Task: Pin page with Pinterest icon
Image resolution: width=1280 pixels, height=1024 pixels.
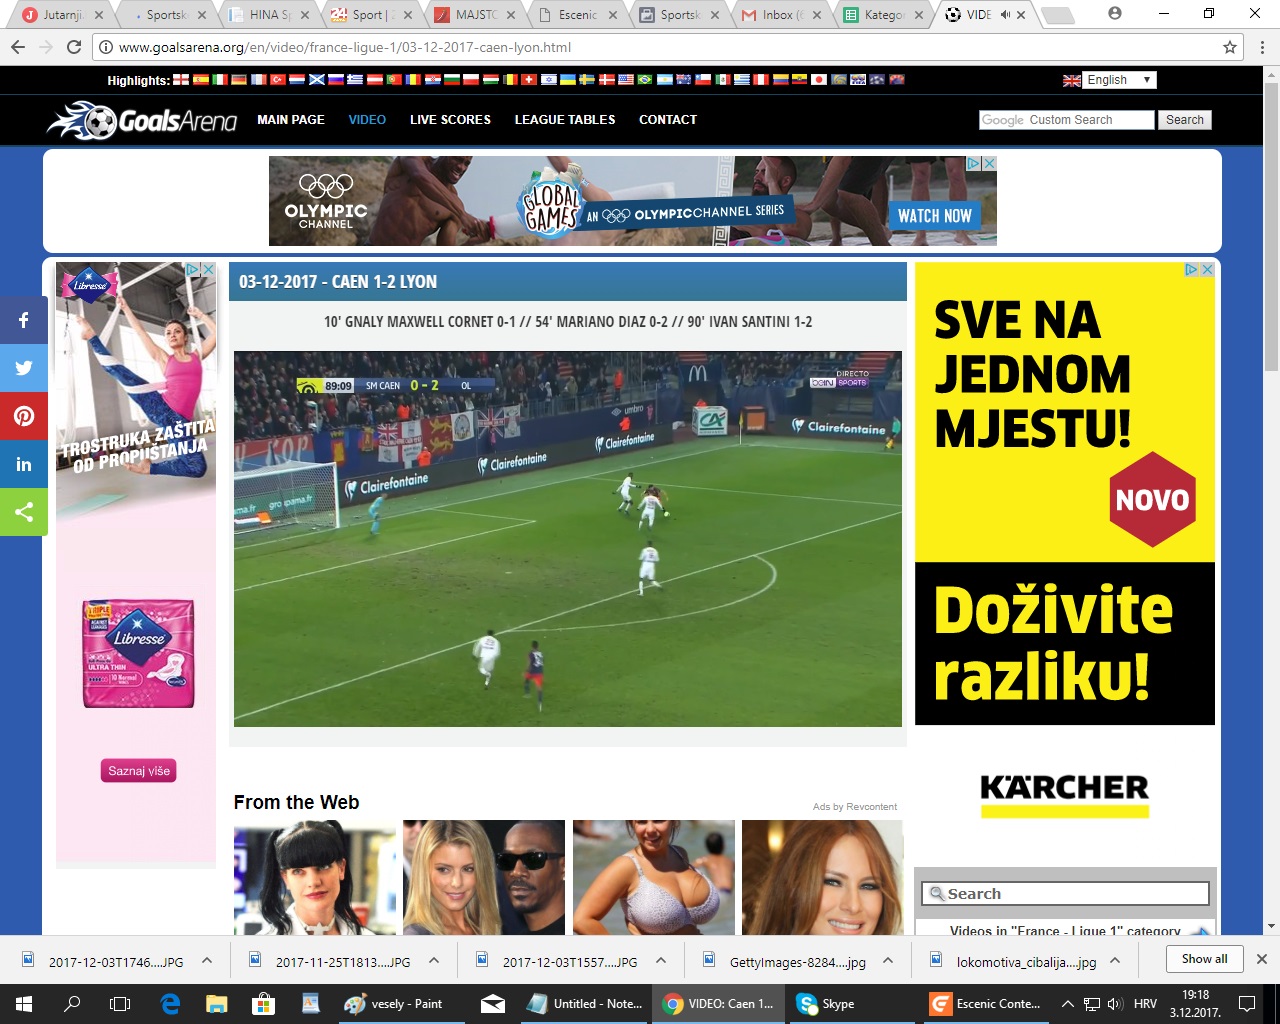Action: tap(24, 416)
